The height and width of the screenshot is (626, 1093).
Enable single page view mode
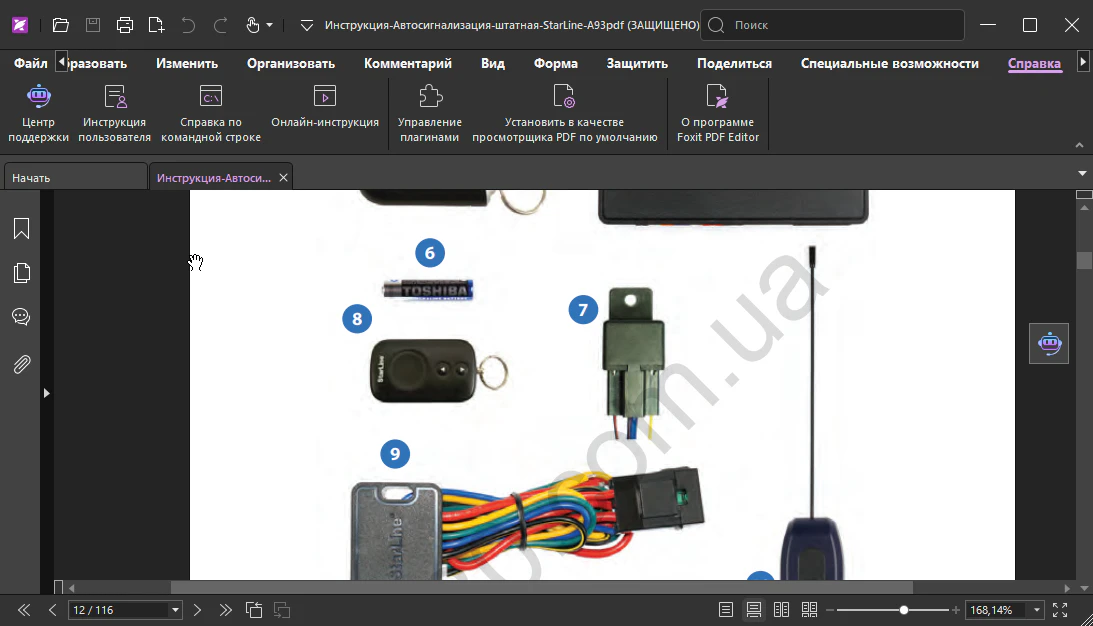click(726, 610)
